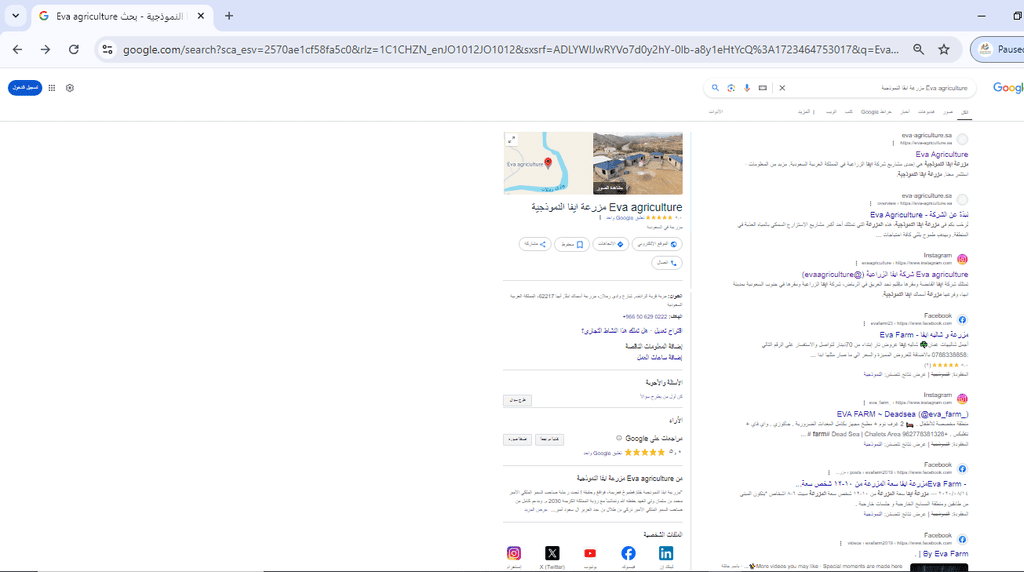
Task: Open the Instagram profile icon
Action: pos(514,553)
